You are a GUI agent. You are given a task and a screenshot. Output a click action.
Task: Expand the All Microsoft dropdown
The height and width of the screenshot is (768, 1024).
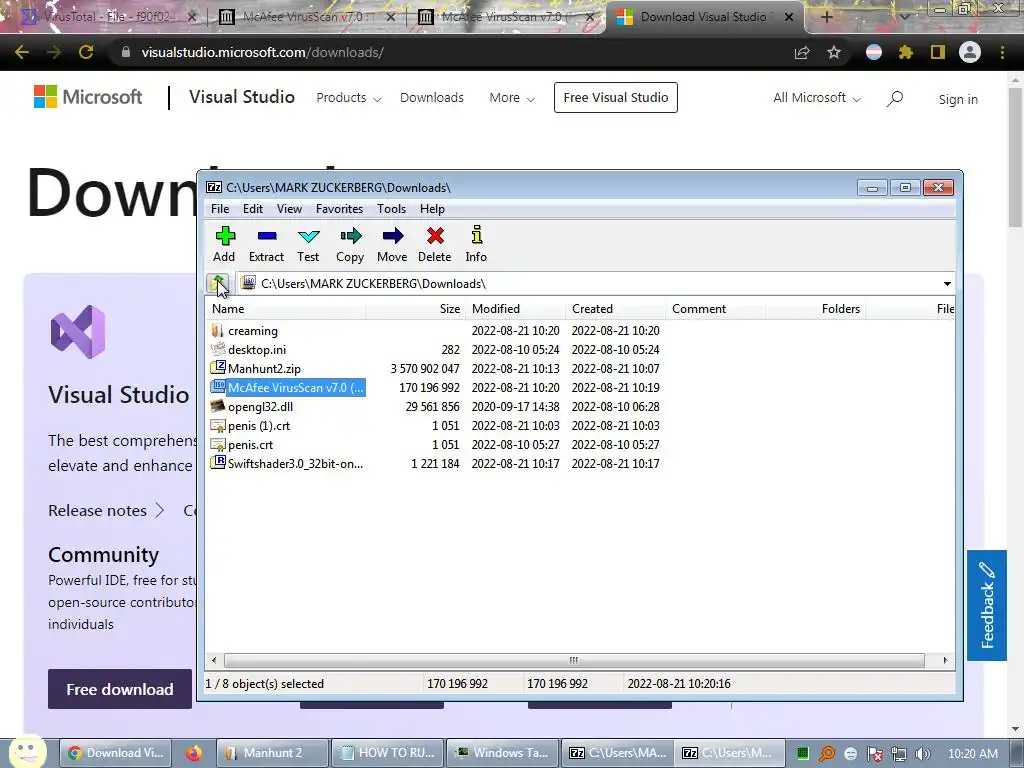817,98
